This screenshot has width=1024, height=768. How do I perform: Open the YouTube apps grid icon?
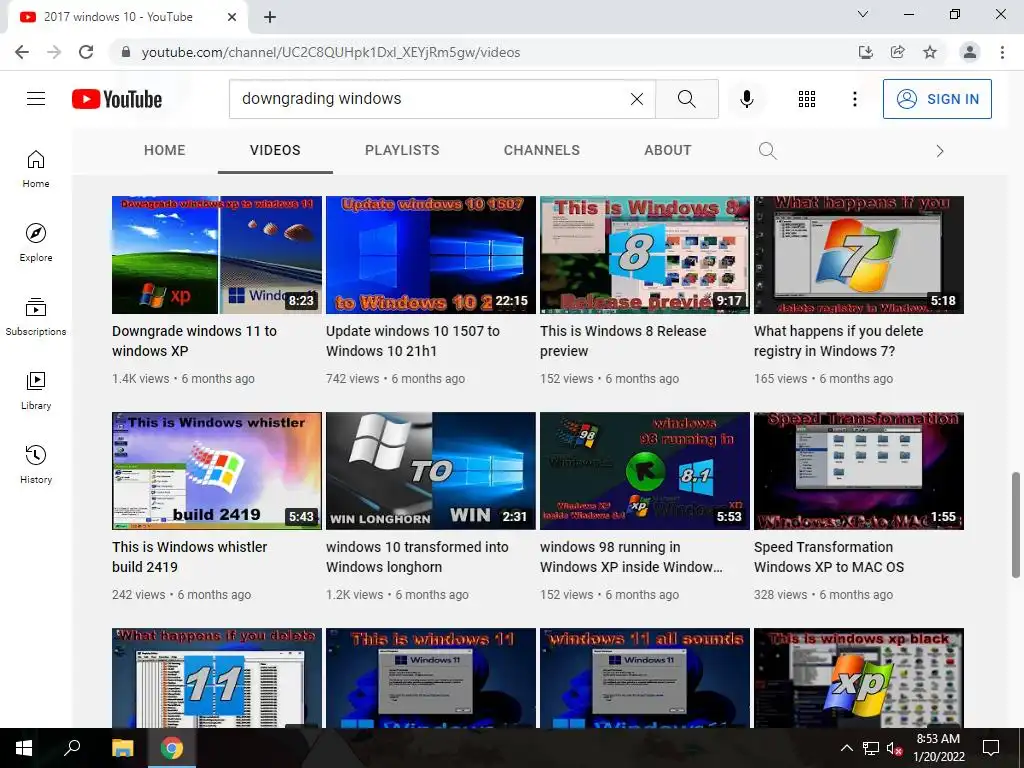tap(807, 99)
